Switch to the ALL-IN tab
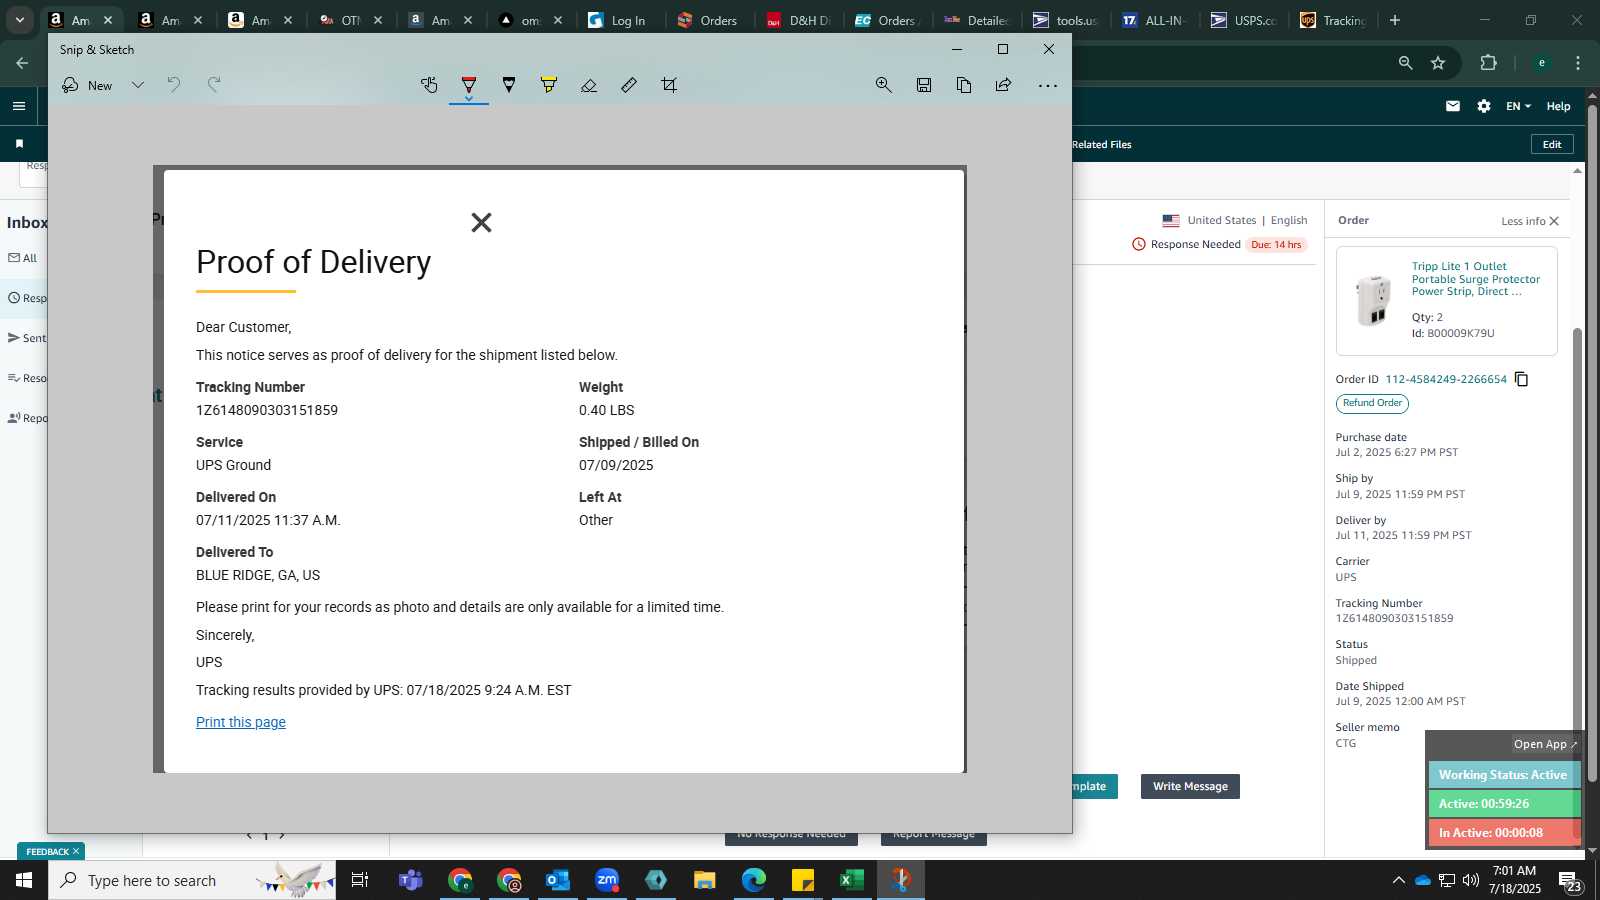Image resolution: width=1600 pixels, height=900 pixels. tap(1156, 20)
